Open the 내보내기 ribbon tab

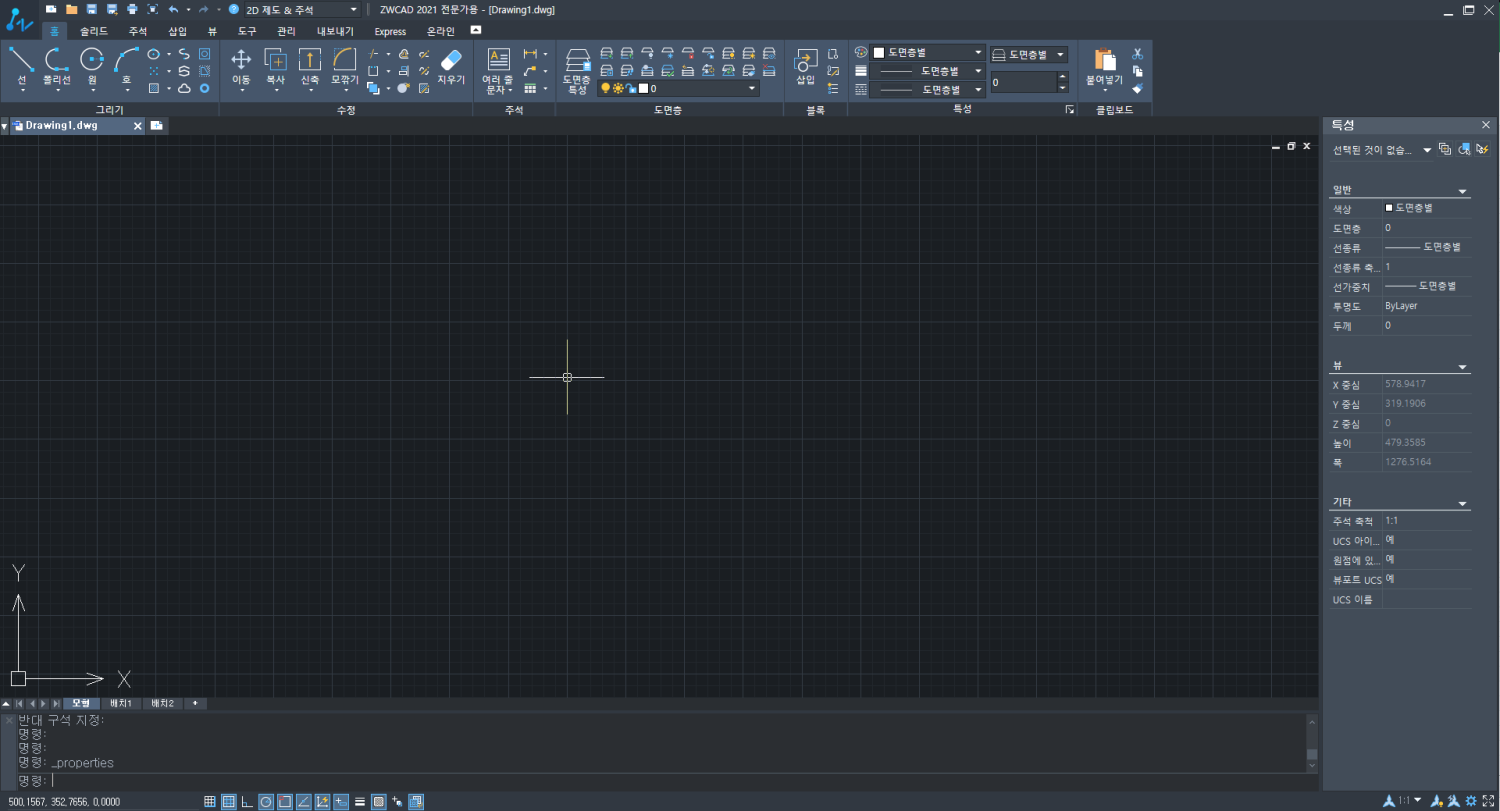(x=335, y=31)
